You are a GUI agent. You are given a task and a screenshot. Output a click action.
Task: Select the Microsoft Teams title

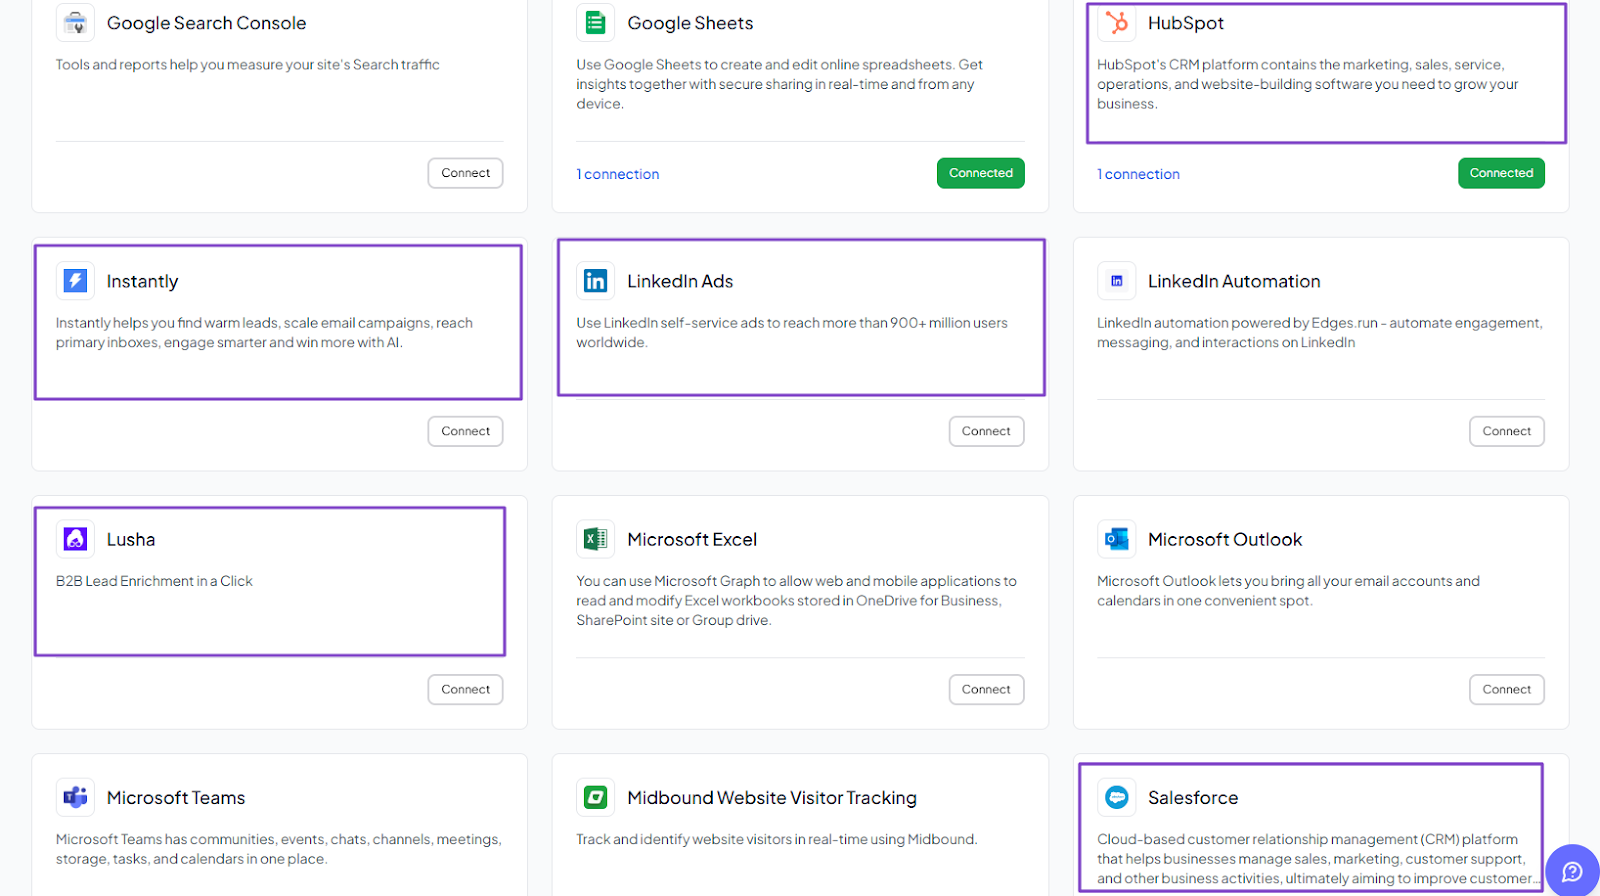point(176,797)
